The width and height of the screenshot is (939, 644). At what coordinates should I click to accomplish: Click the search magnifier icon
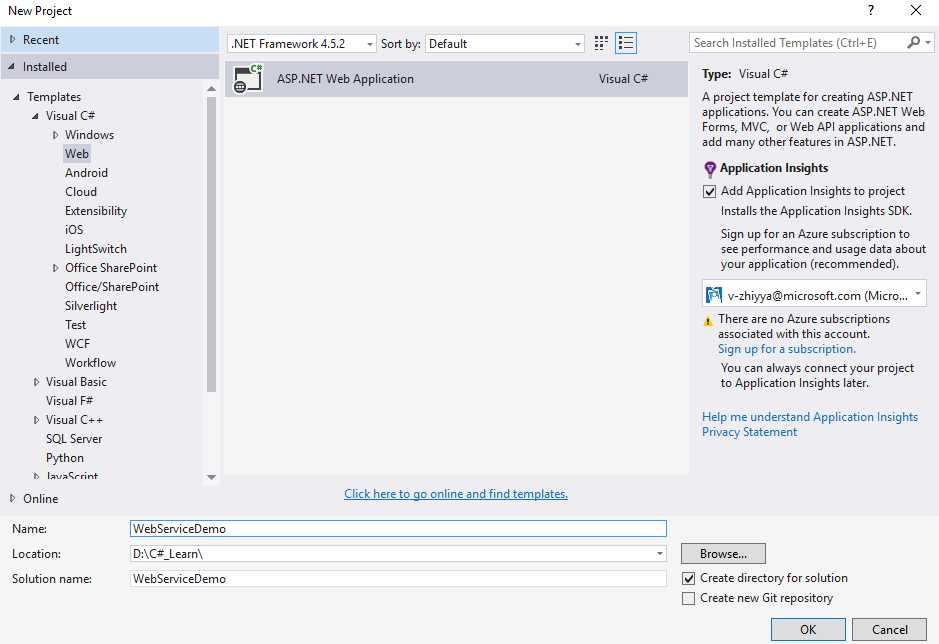(x=913, y=43)
